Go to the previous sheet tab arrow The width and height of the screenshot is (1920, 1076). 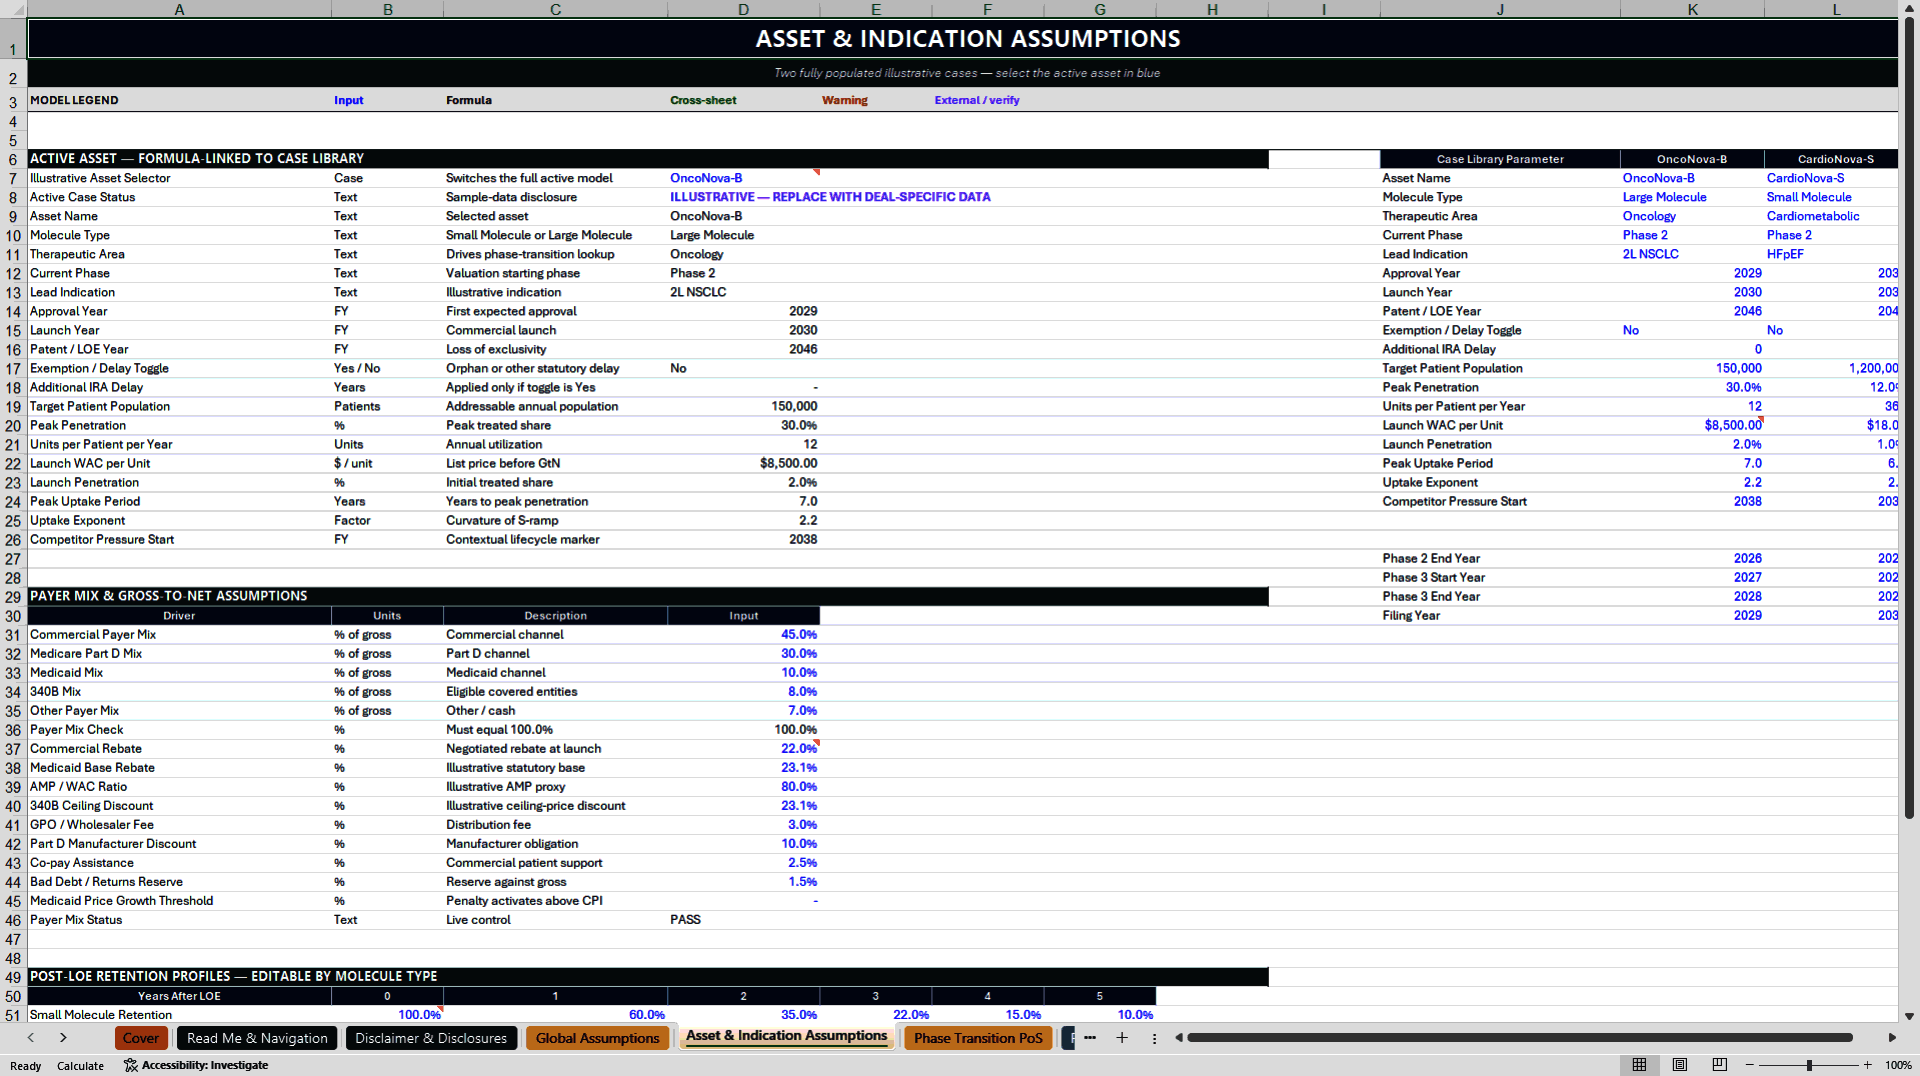pos(31,1038)
